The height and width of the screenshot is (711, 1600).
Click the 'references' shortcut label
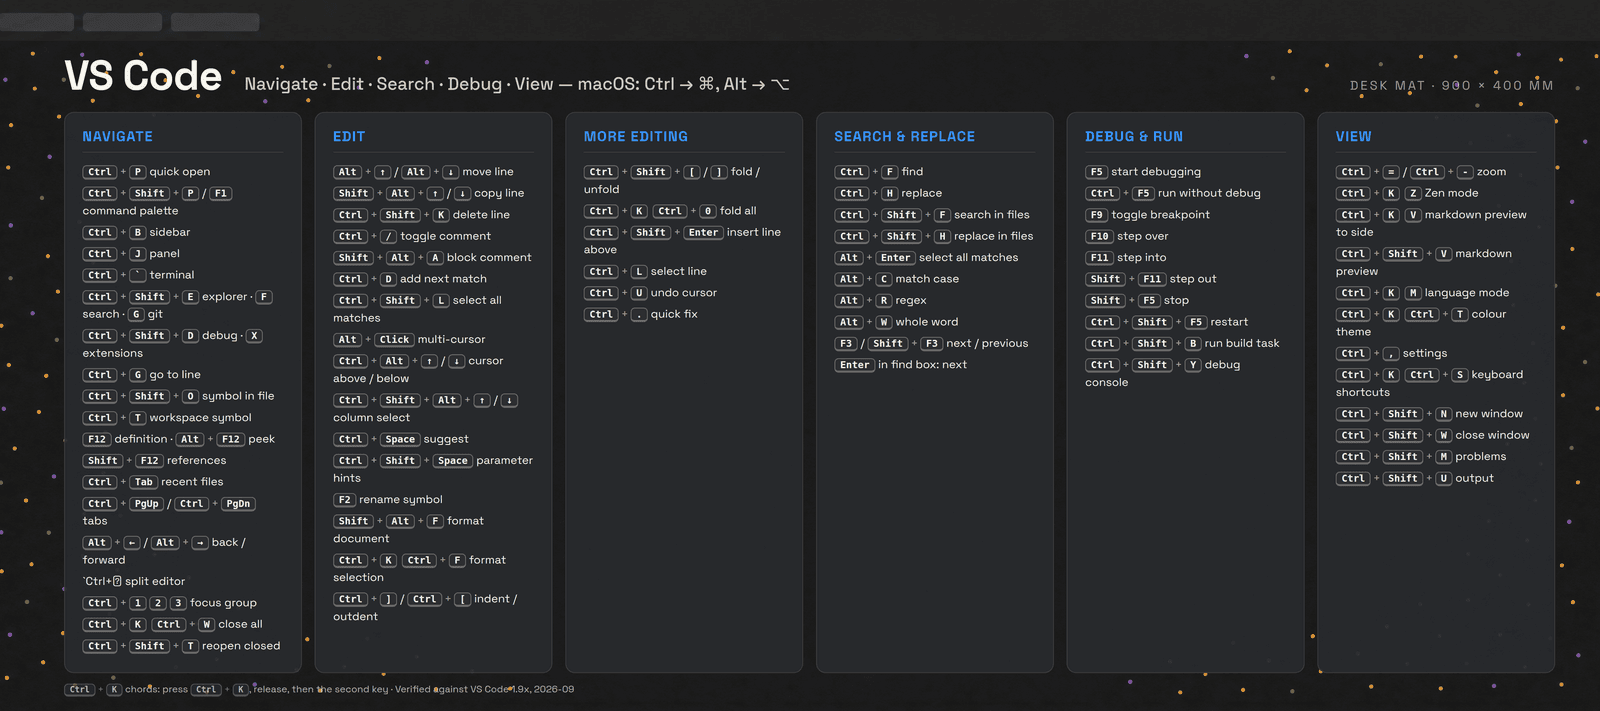pos(196,461)
